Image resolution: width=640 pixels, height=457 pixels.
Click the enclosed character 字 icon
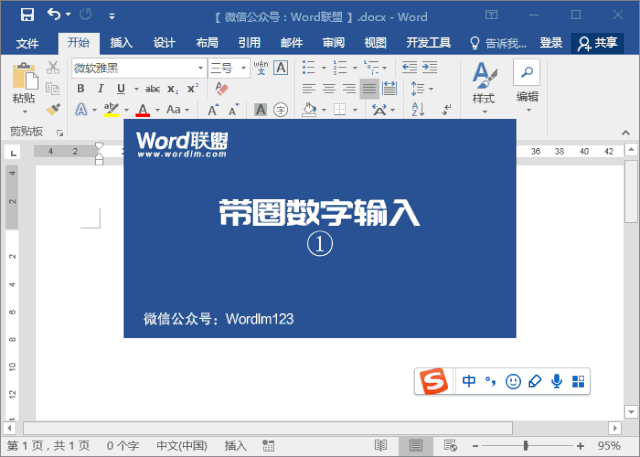click(280, 109)
